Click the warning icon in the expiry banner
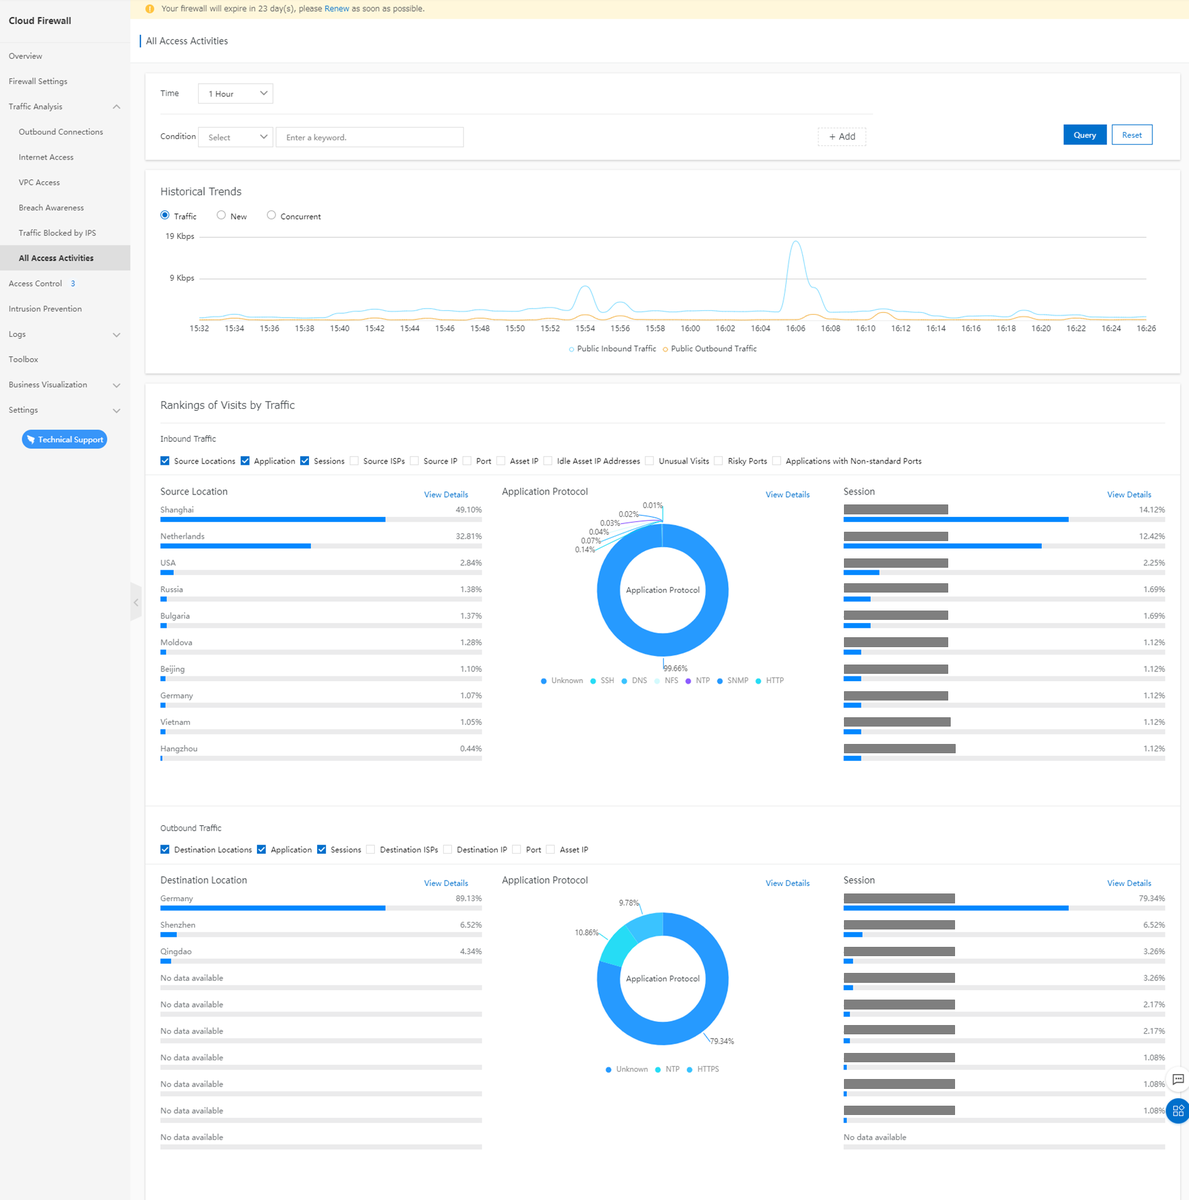The height and width of the screenshot is (1200, 1189). pos(150,9)
